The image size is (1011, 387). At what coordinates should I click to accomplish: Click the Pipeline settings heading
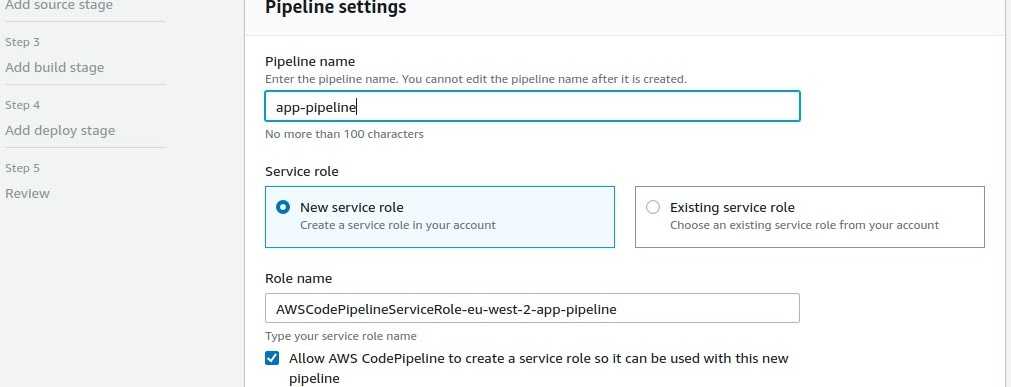[336, 8]
